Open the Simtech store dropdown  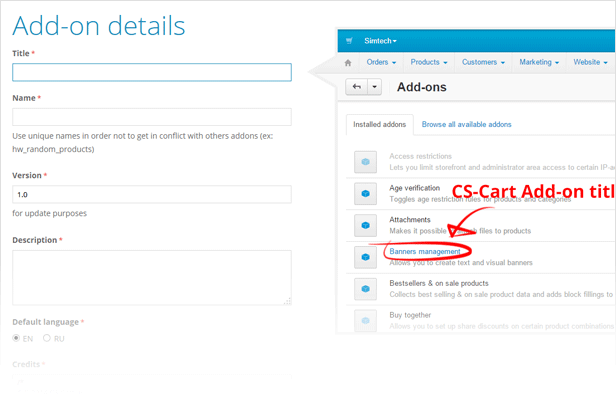click(x=380, y=41)
